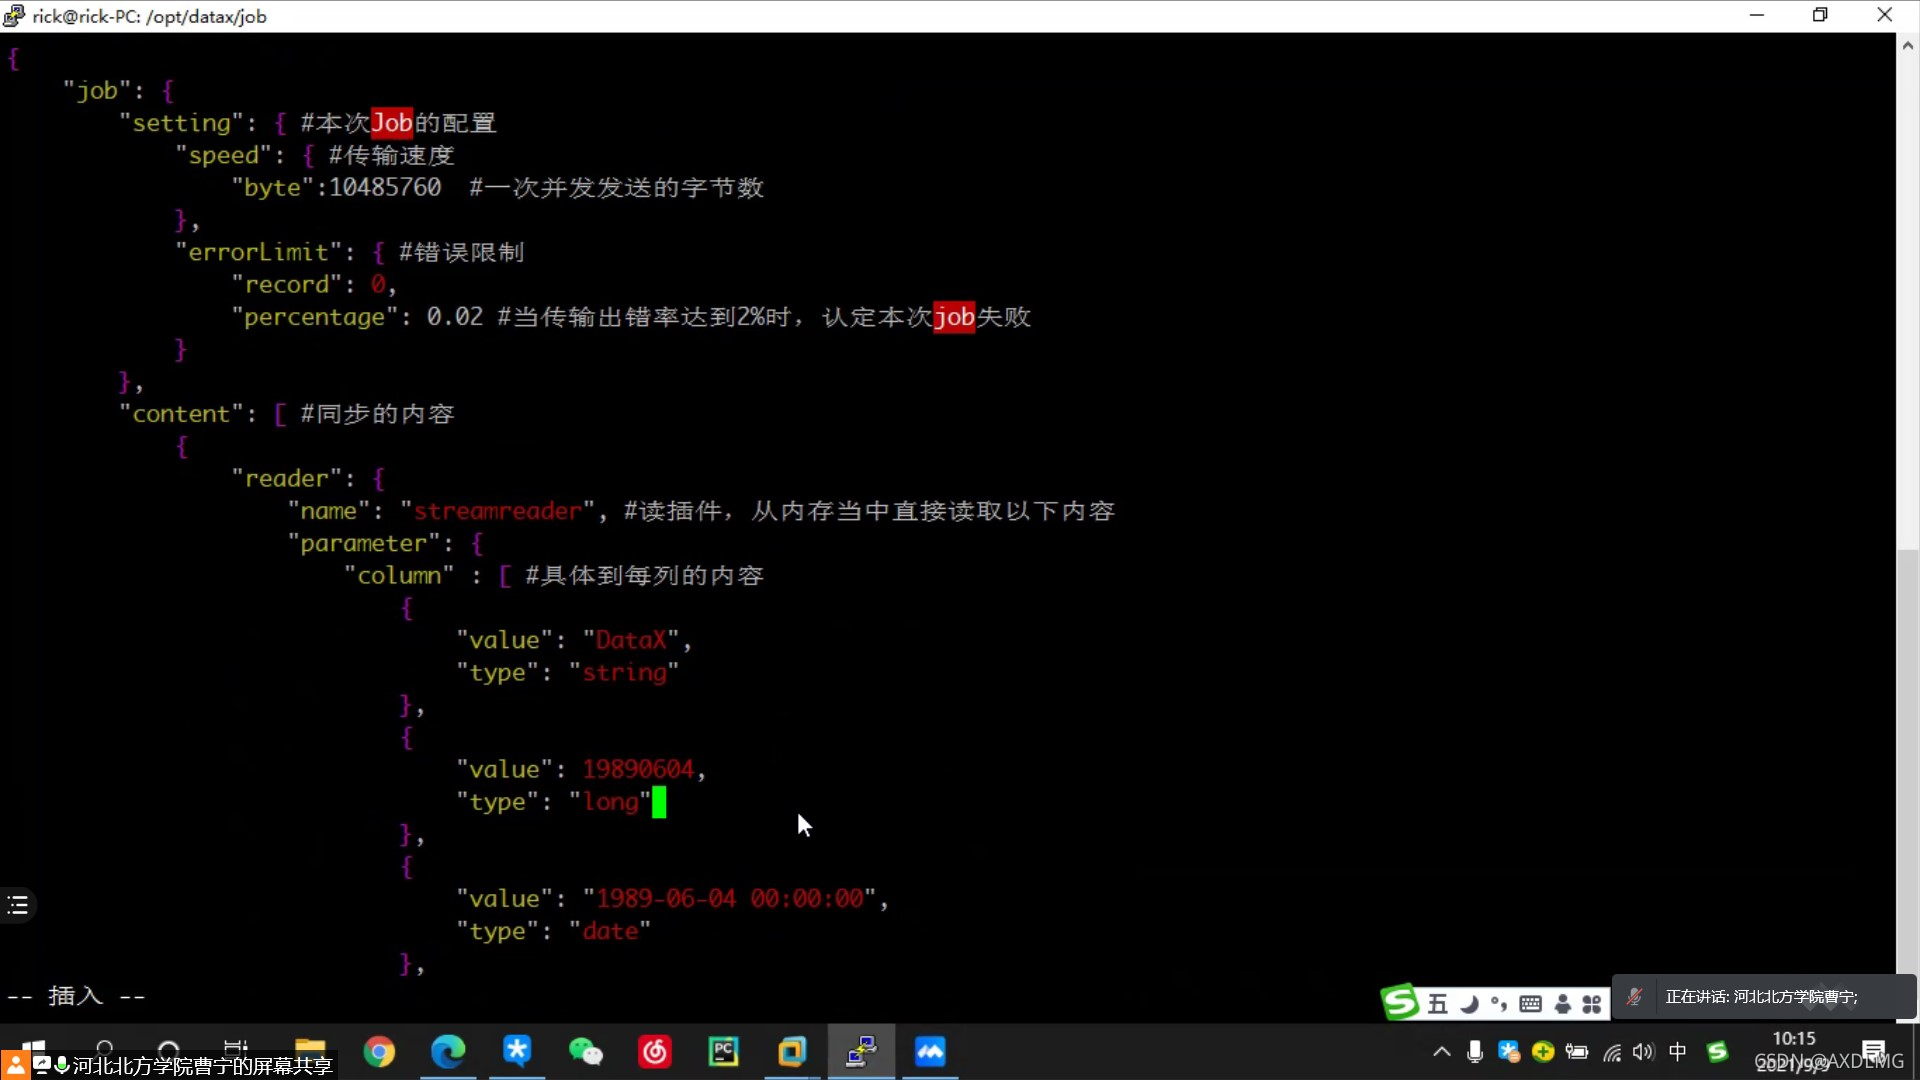Open the Sogou toolbox four-leaf icon
Viewport: 1920px width, 1080px height.
pos(1592,1004)
